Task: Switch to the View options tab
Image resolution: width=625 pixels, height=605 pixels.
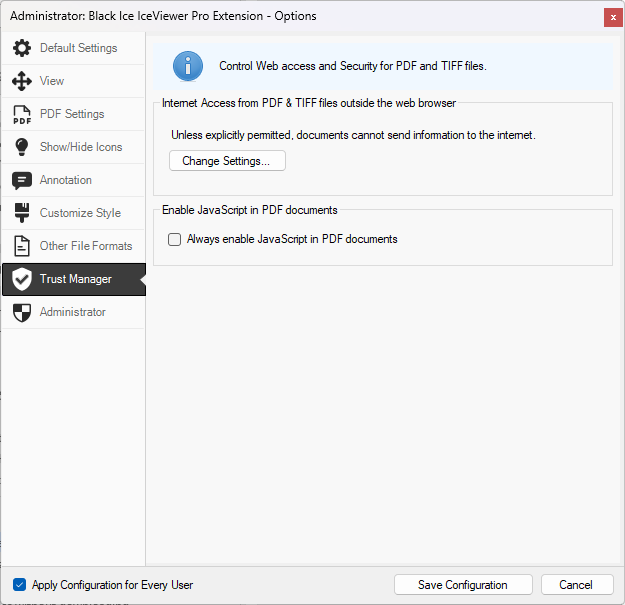Action: point(73,81)
